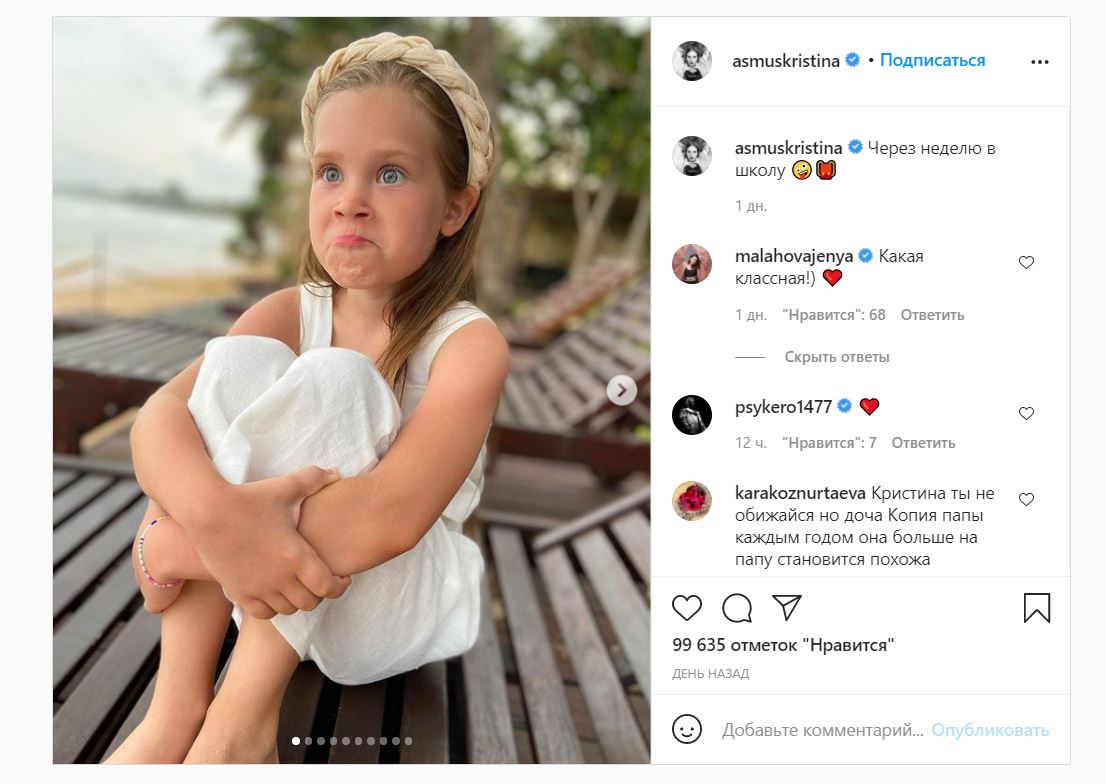Open emoji picker in comment field
Image resolution: width=1106 pixels, height=784 pixels.
click(687, 730)
